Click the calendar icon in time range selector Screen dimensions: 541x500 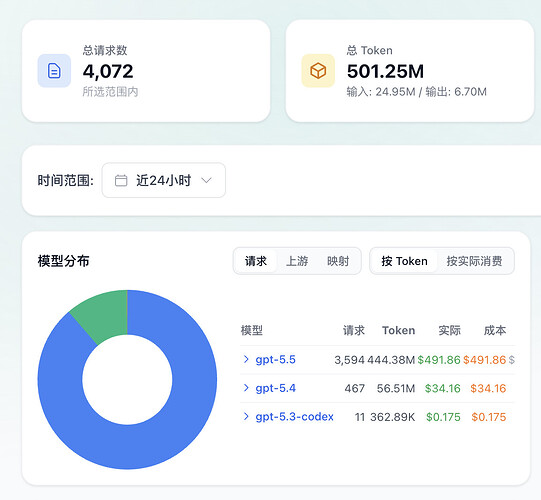(121, 180)
